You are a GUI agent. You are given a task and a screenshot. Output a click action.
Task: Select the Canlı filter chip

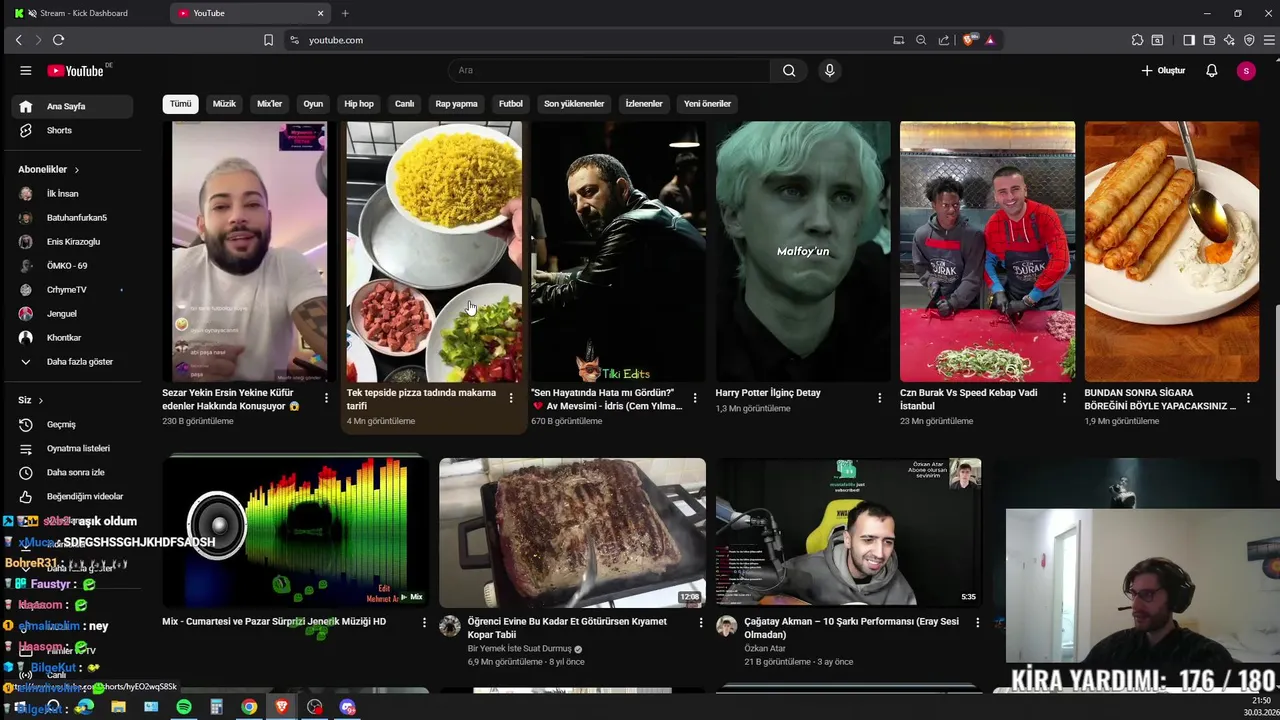click(404, 104)
